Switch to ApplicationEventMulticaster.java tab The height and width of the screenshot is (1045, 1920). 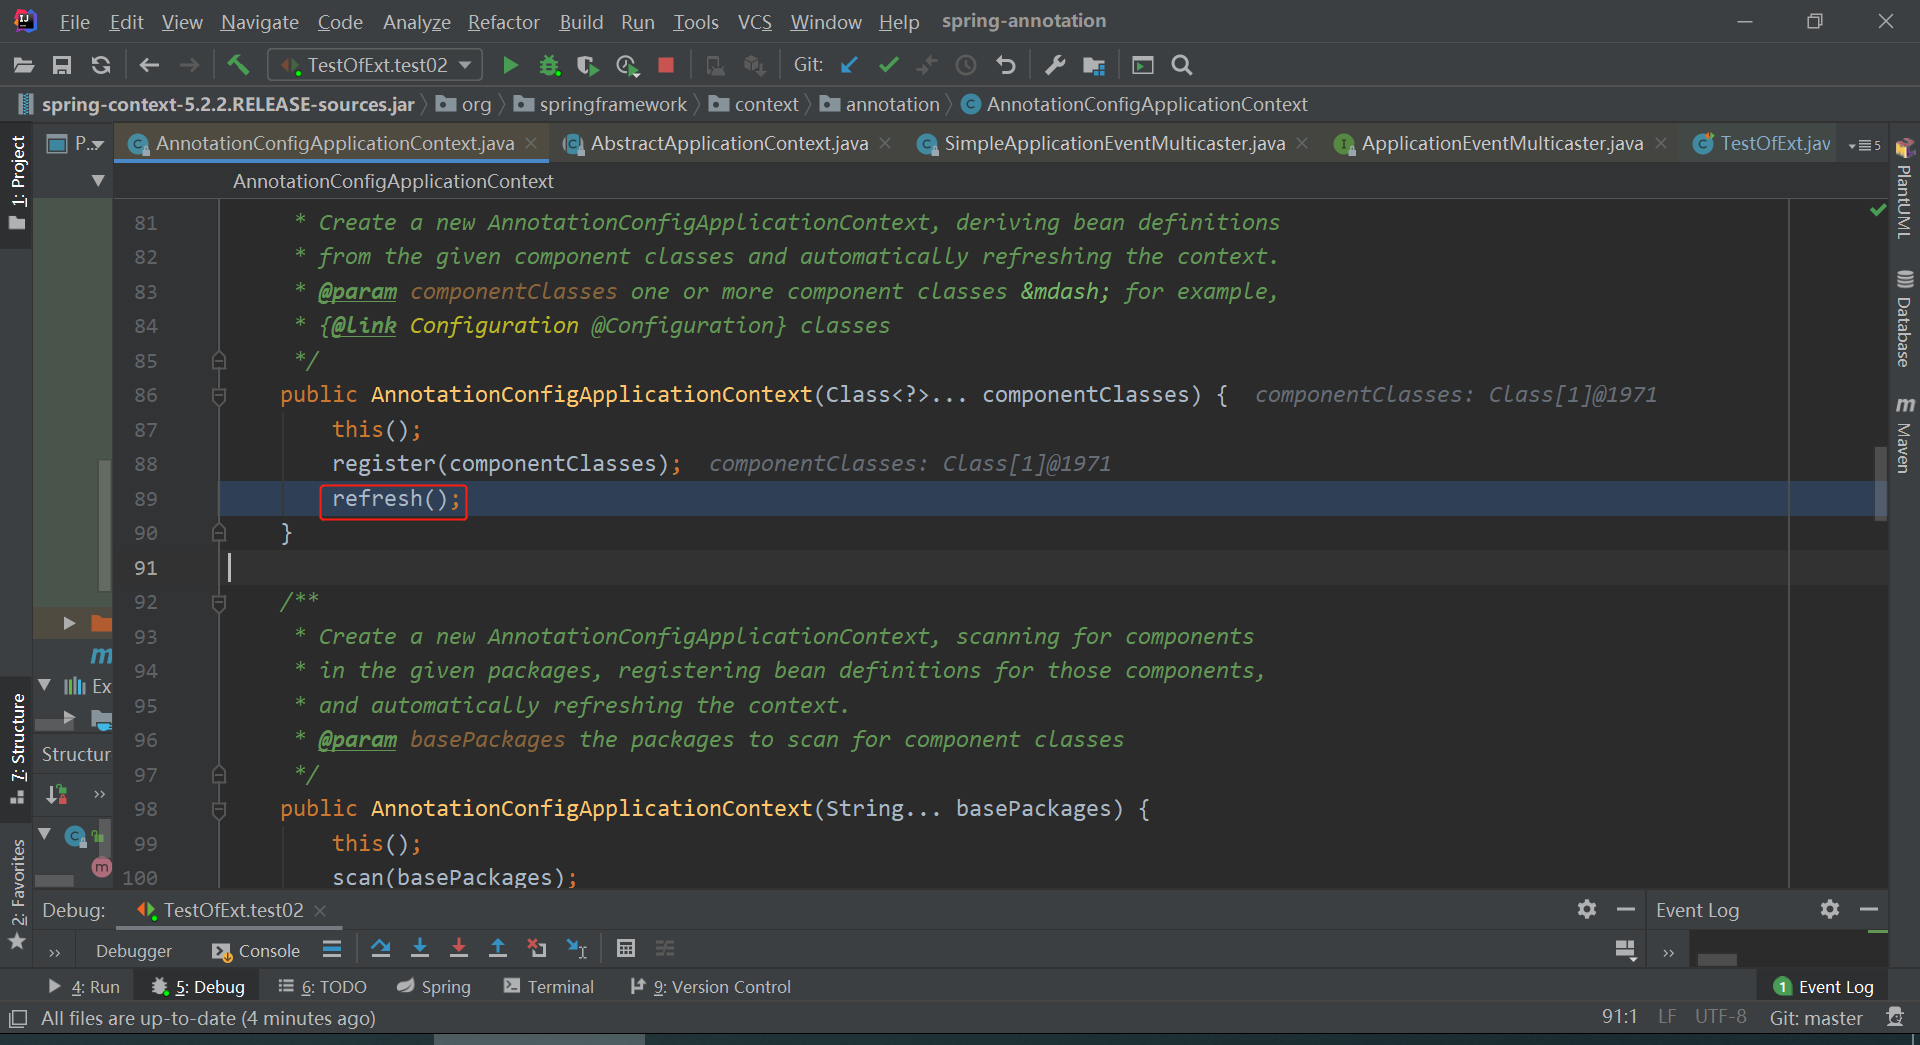point(1502,144)
